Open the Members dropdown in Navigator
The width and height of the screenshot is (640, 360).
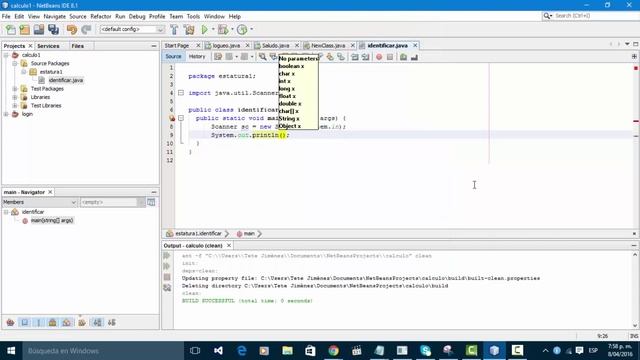click(39, 202)
